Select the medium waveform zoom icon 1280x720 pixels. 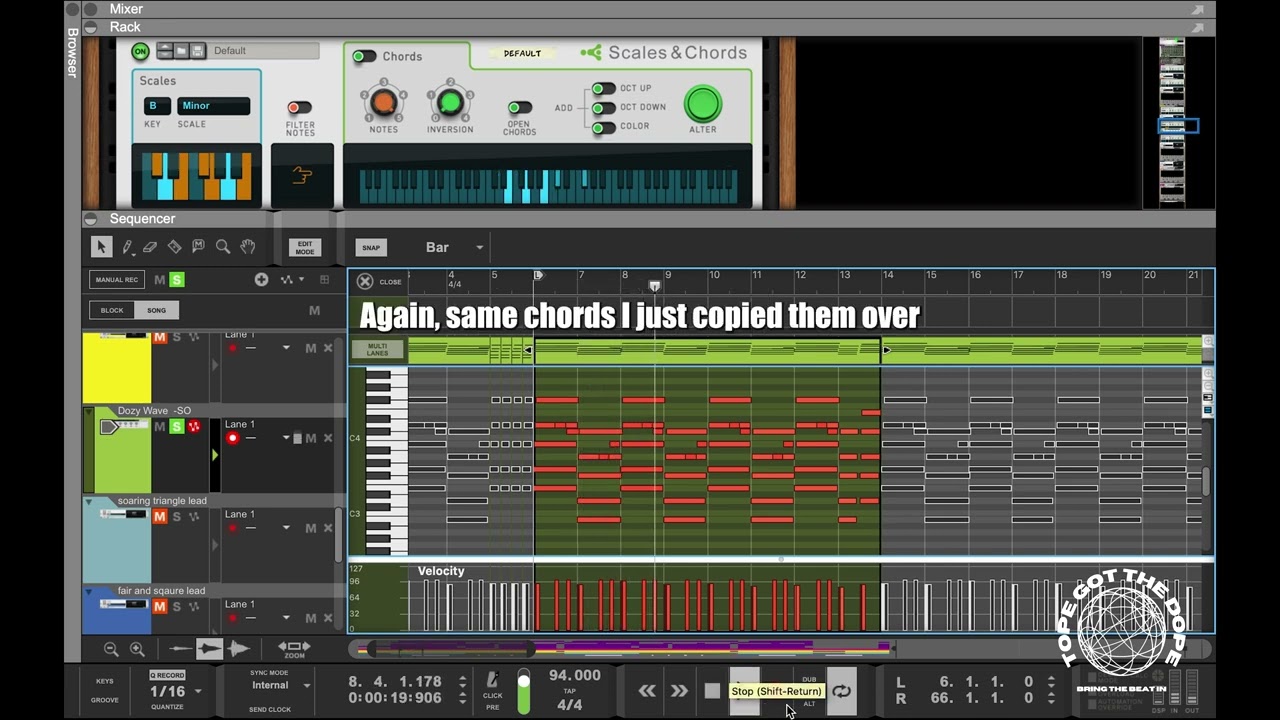click(209, 649)
